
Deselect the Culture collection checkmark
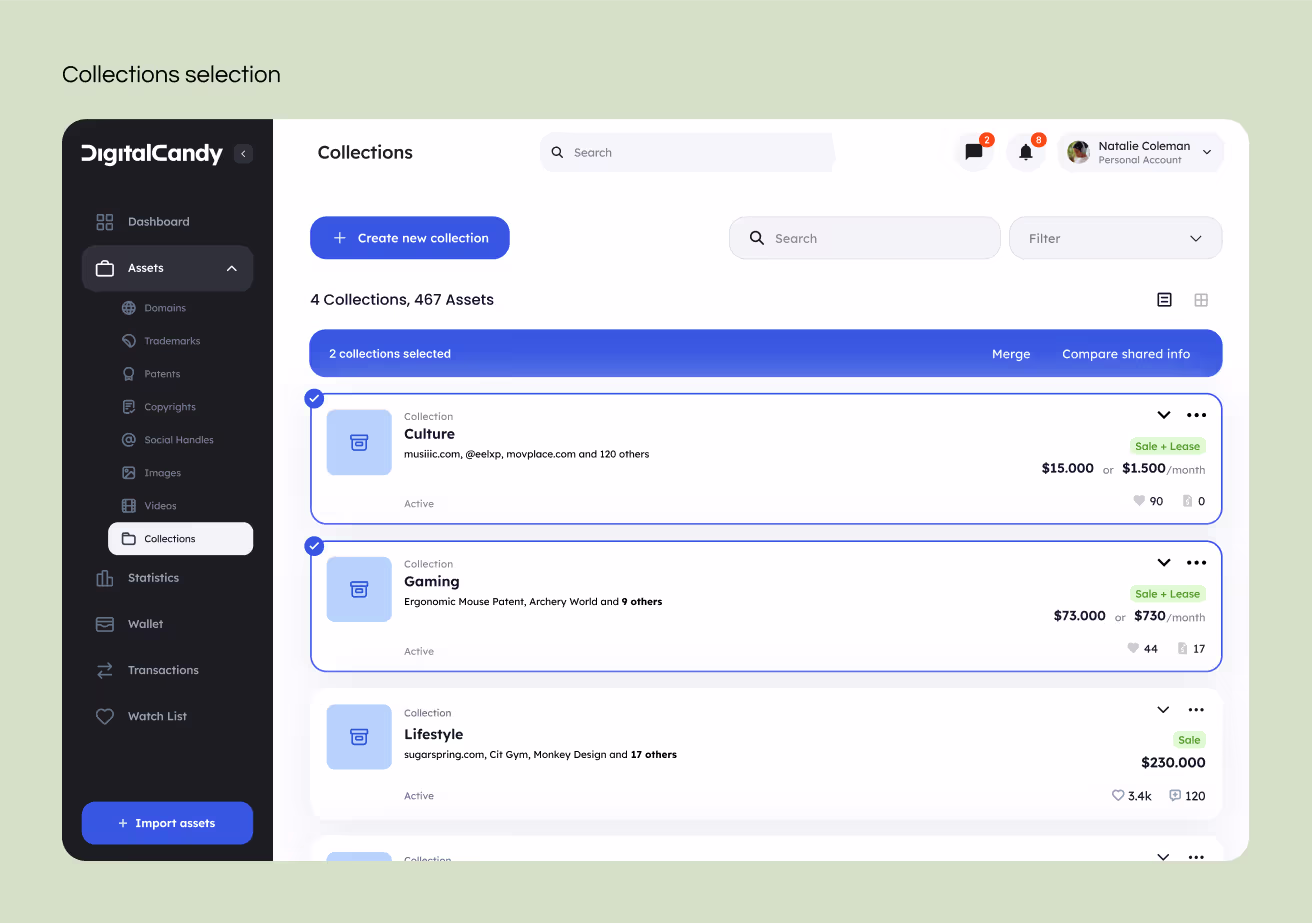pyautogui.click(x=314, y=398)
